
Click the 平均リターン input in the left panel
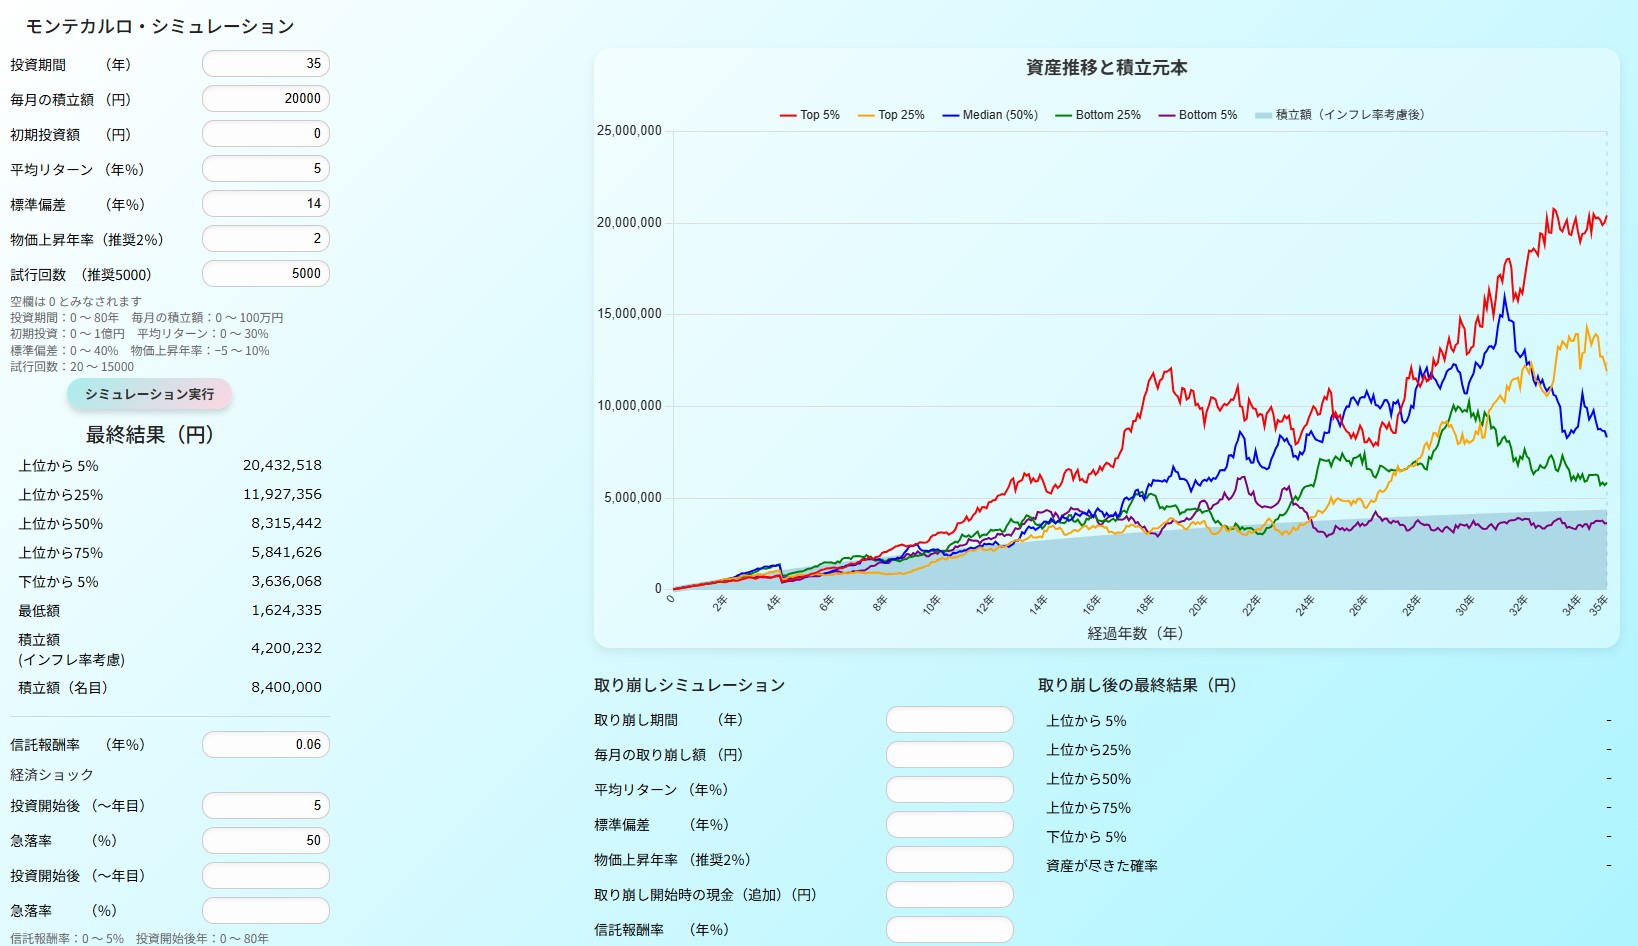click(266, 169)
